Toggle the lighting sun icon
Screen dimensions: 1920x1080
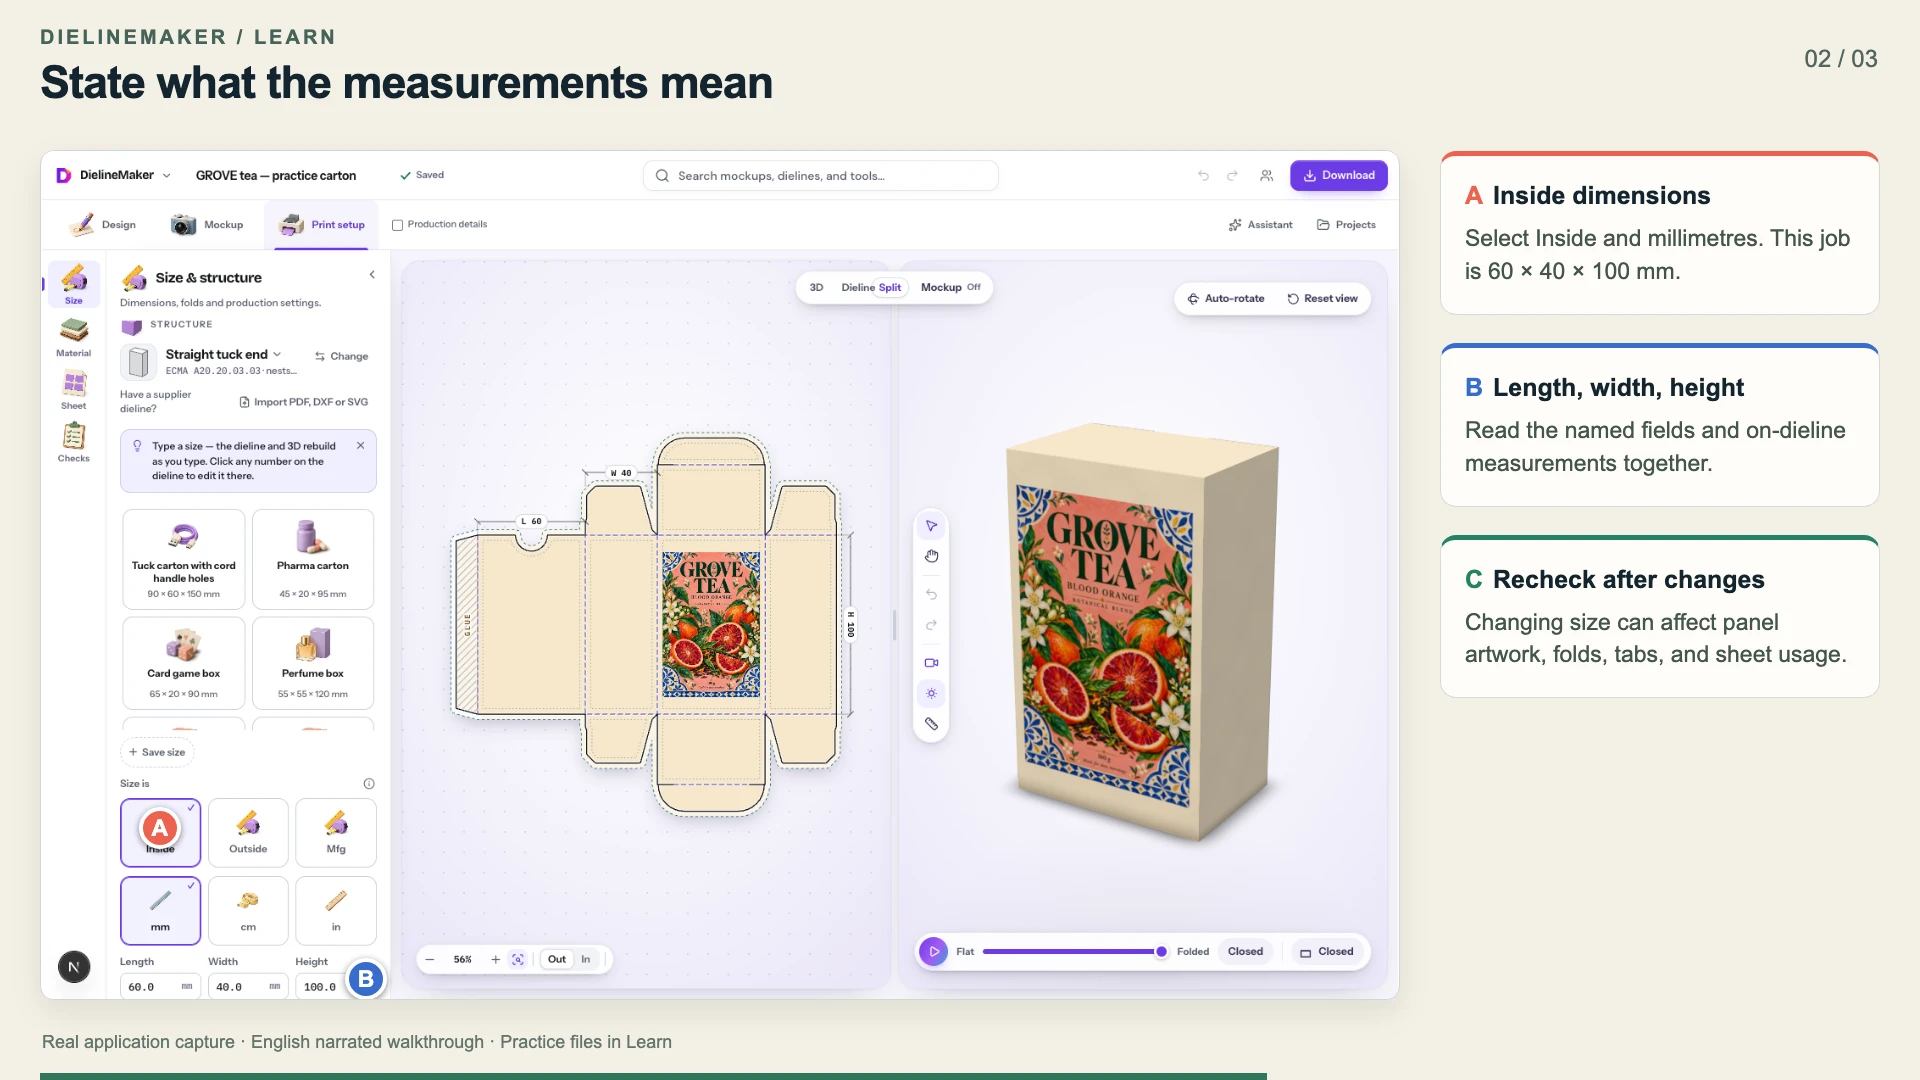(x=931, y=693)
